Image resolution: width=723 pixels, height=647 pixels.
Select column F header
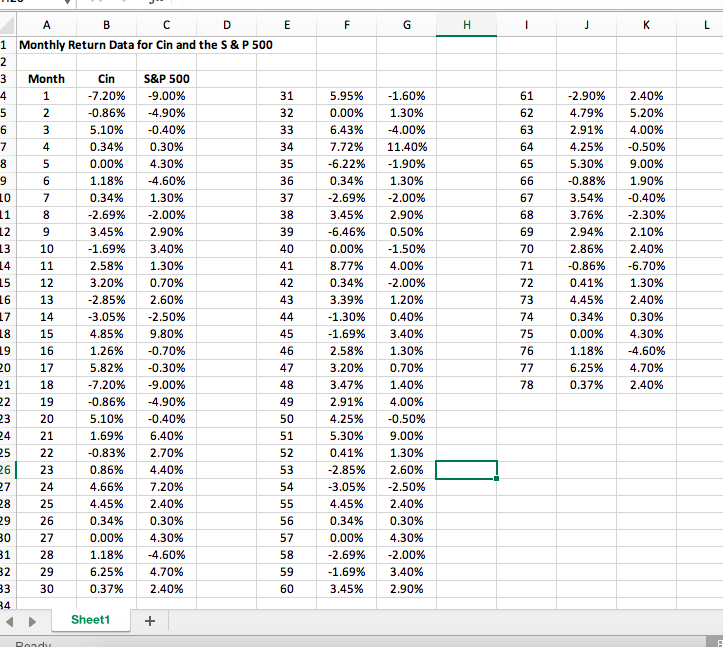(x=346, y=25)
